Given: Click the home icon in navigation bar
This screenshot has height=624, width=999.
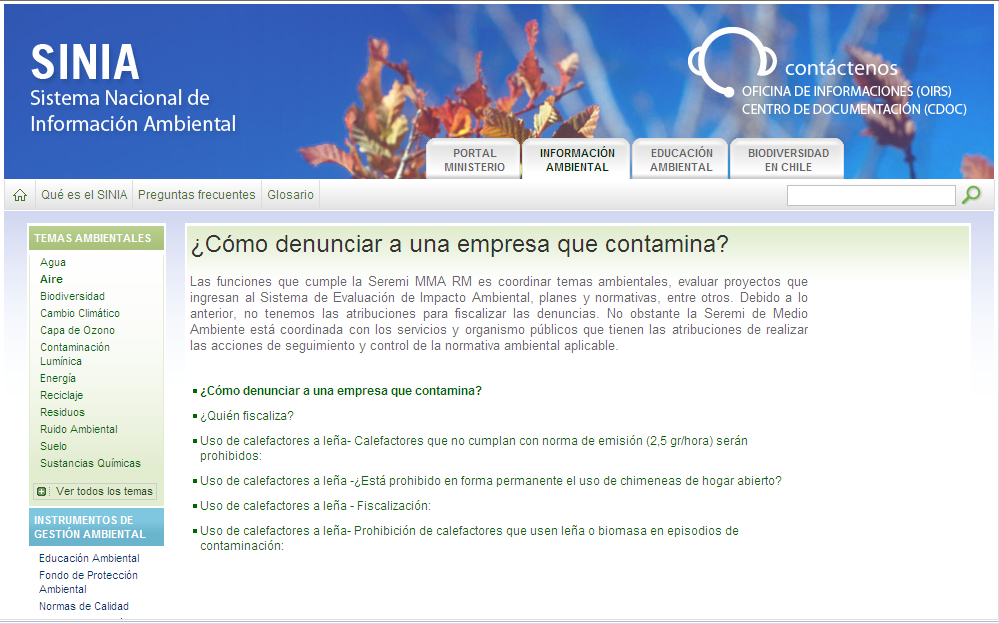Looking at the screenshot, I should 20,195.
